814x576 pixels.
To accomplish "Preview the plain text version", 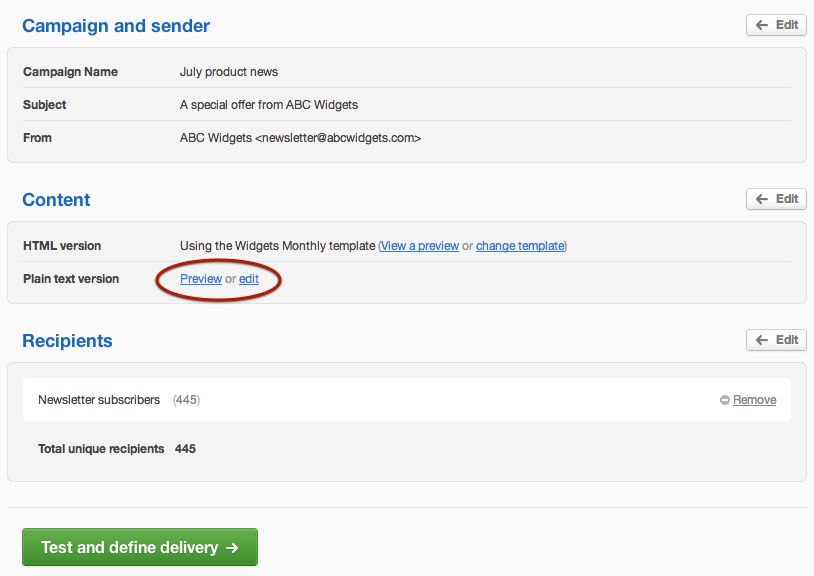I will point(200,278).
